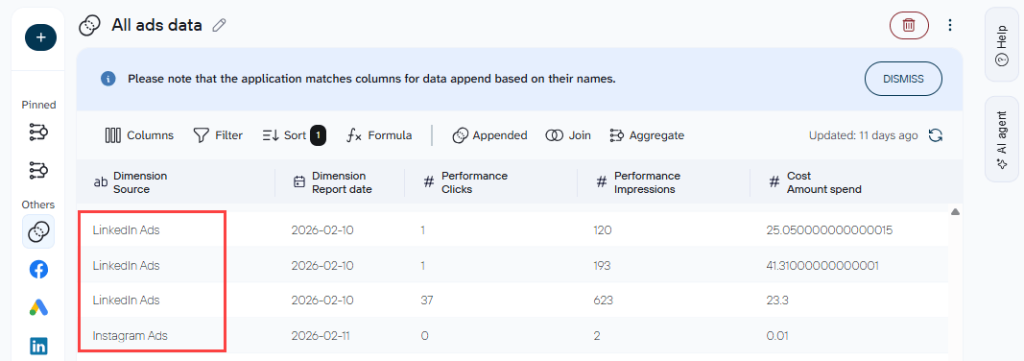This screenshot has height=361, width=1024.
Task: Open the AI agent side tab
Action: (x=1001, y=138)
